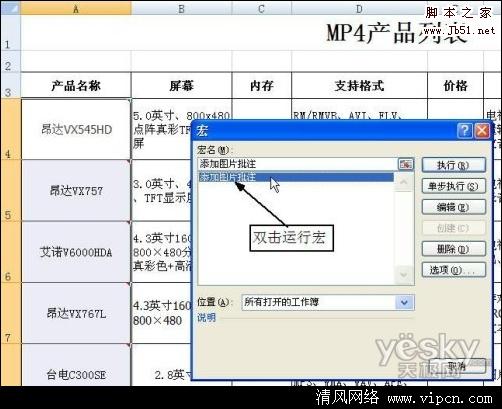Click the 屏幕 header cell
This screenshot has width=502, height=409.
[x=182, y=86]
